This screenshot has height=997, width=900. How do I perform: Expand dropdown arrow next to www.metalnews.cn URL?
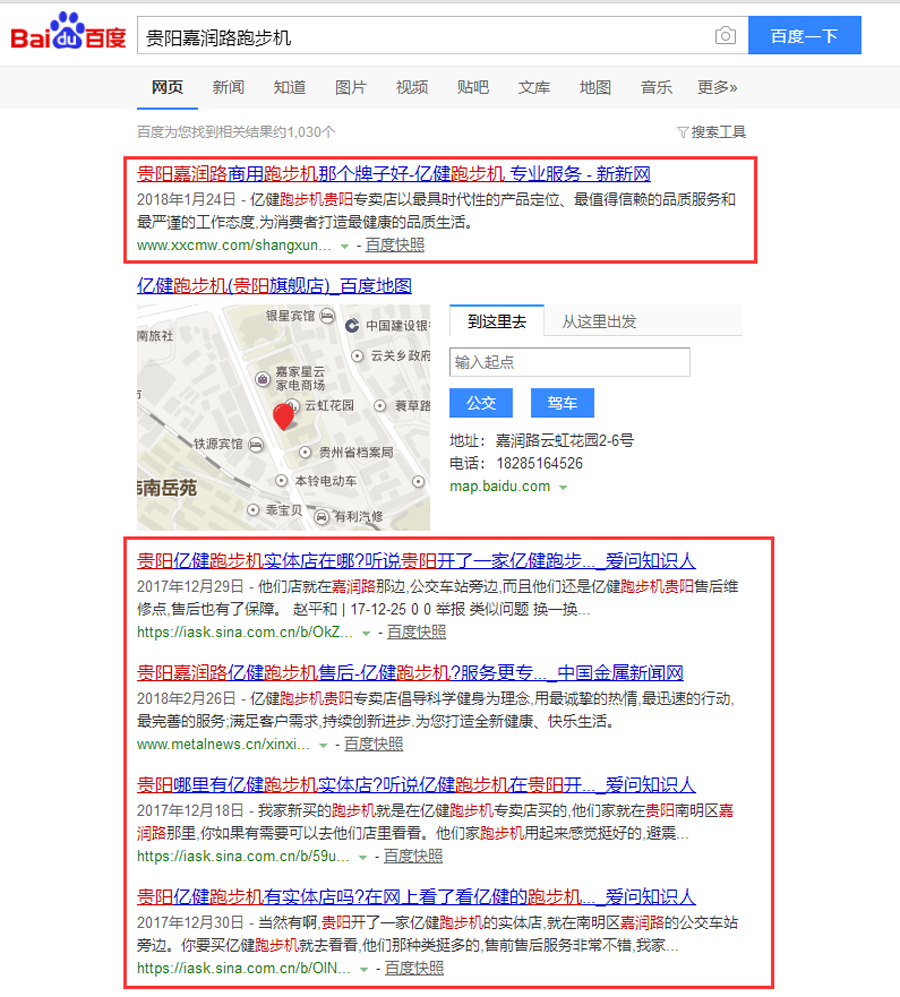pyautogui.click(x=323, y=745)
